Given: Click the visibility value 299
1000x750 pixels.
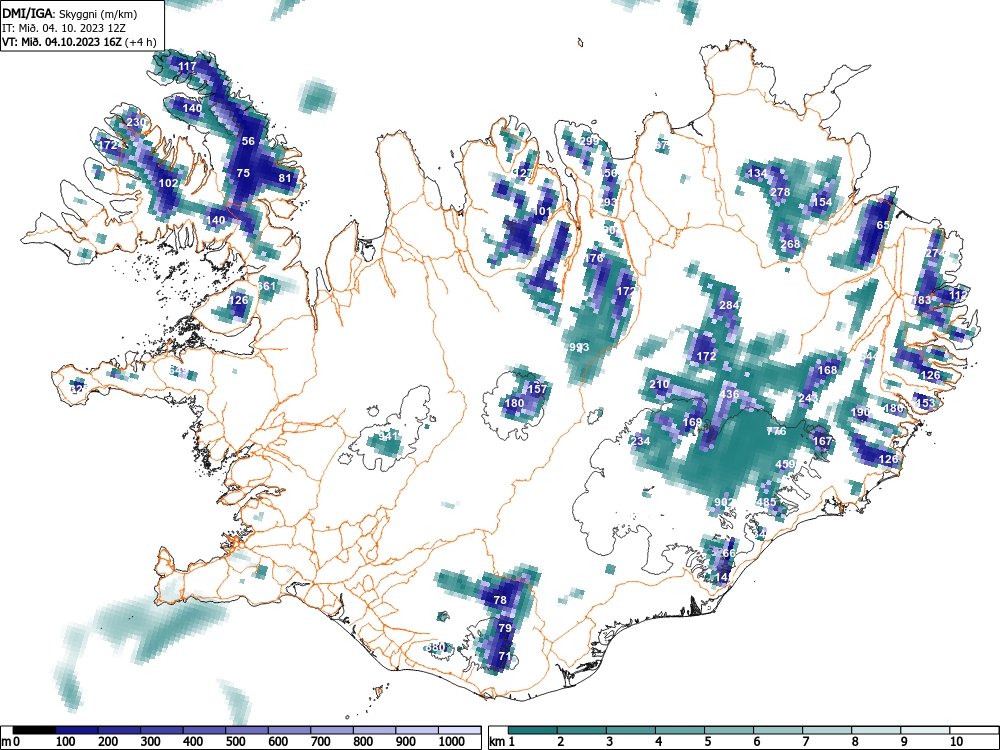Looking at the screenshot, I should point(589,141).
